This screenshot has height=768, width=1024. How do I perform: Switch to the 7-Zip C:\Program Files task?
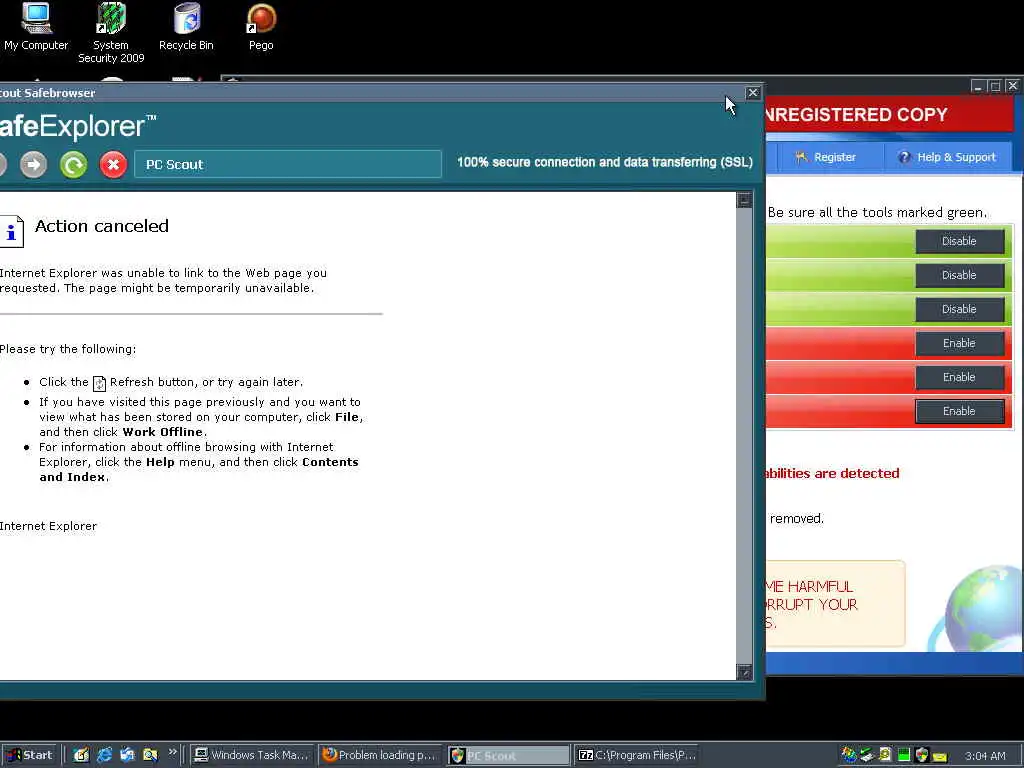637,755
